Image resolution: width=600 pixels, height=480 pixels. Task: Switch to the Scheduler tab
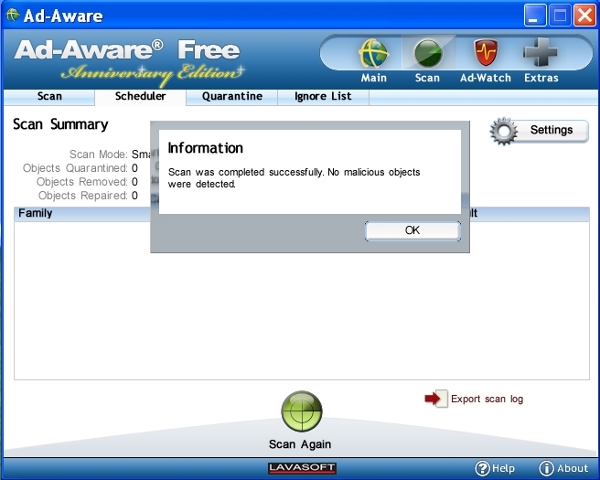140,96
